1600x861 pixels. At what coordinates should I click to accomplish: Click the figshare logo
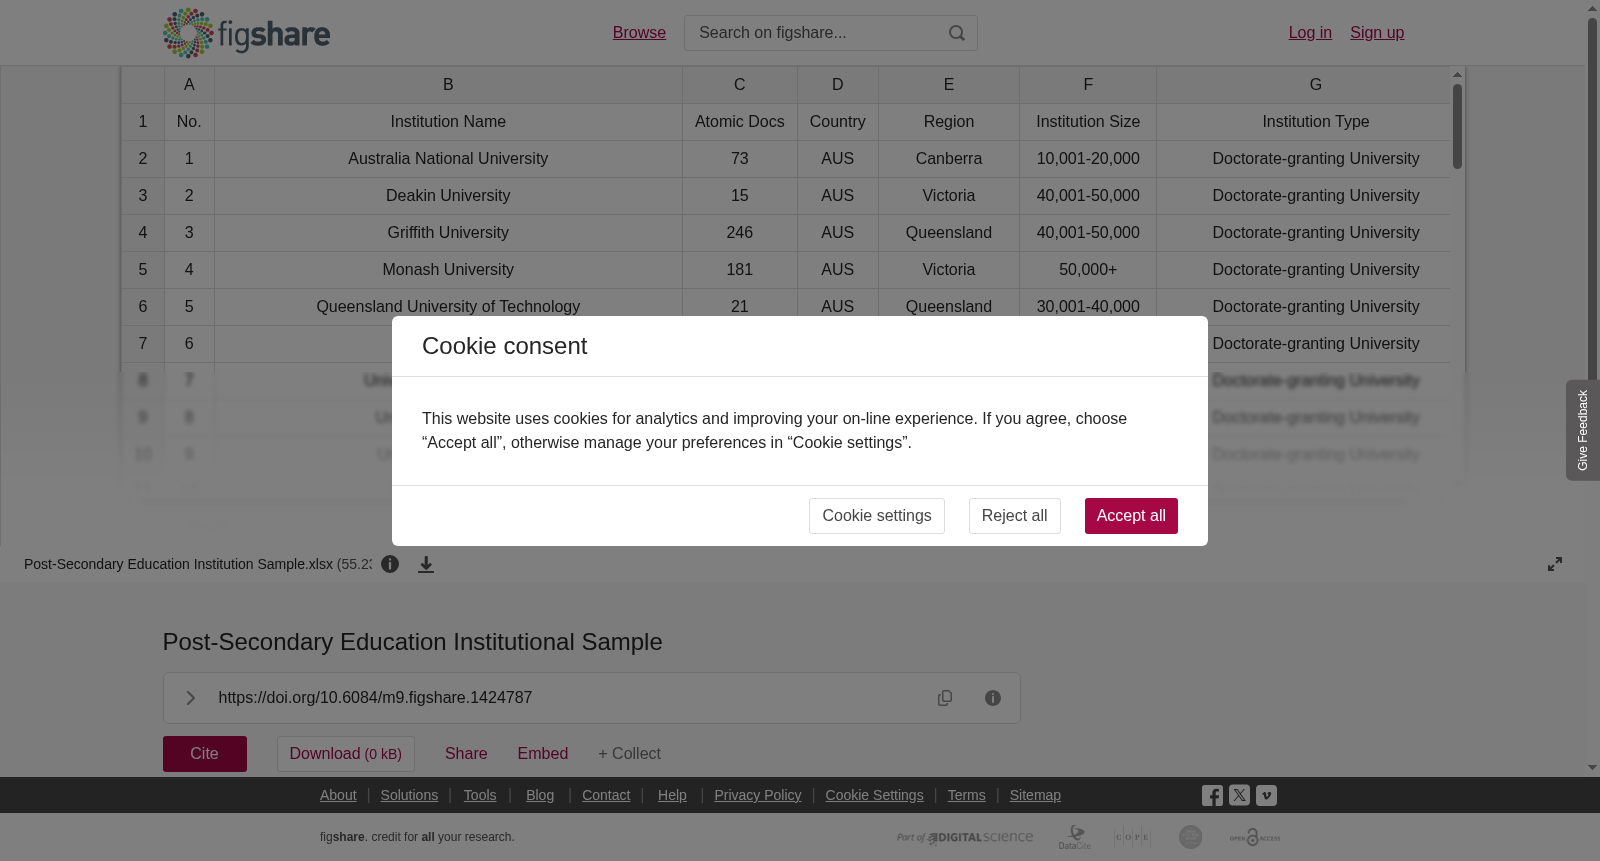(246, 33)
